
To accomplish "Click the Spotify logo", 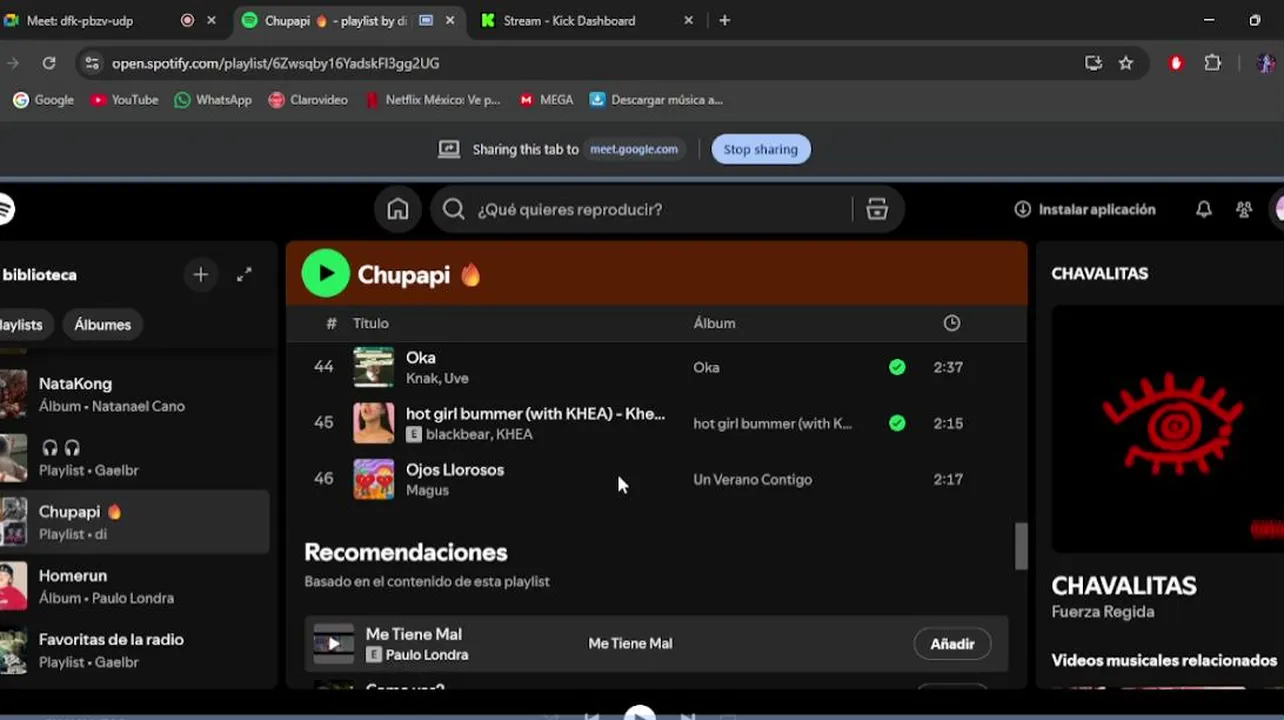I will pos(5,209).
